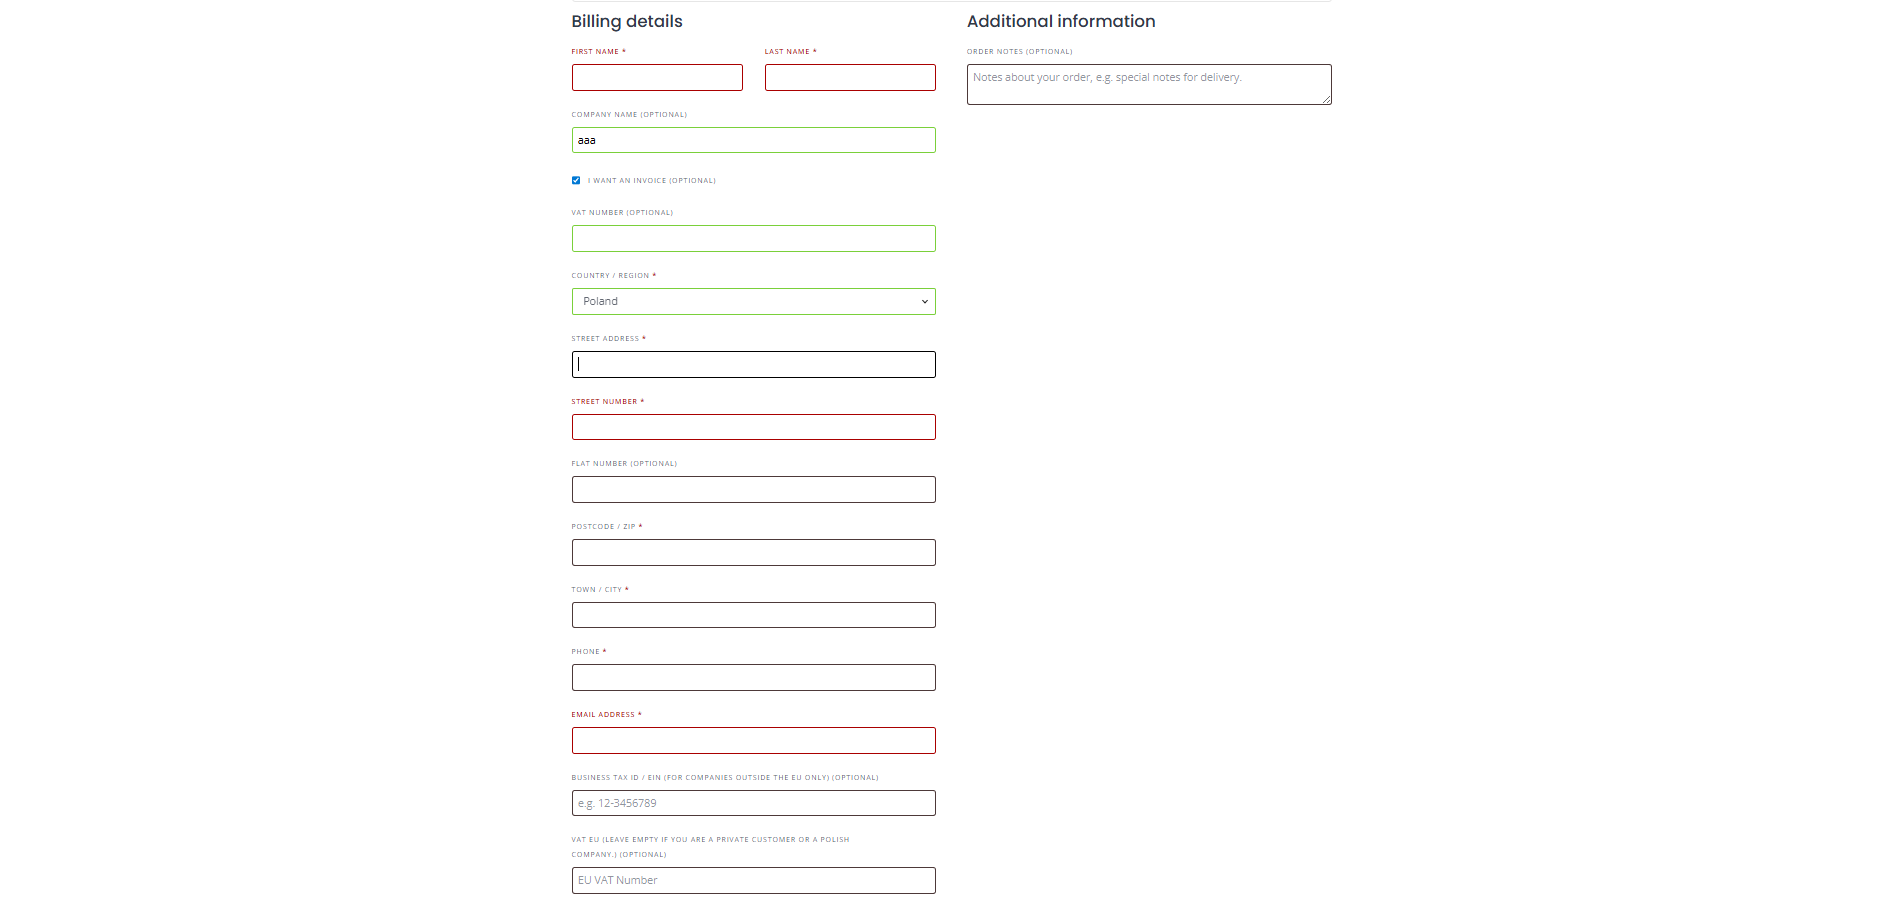Click the Last Name input field
Viewport: 1897px width, 907px height.
849,78
